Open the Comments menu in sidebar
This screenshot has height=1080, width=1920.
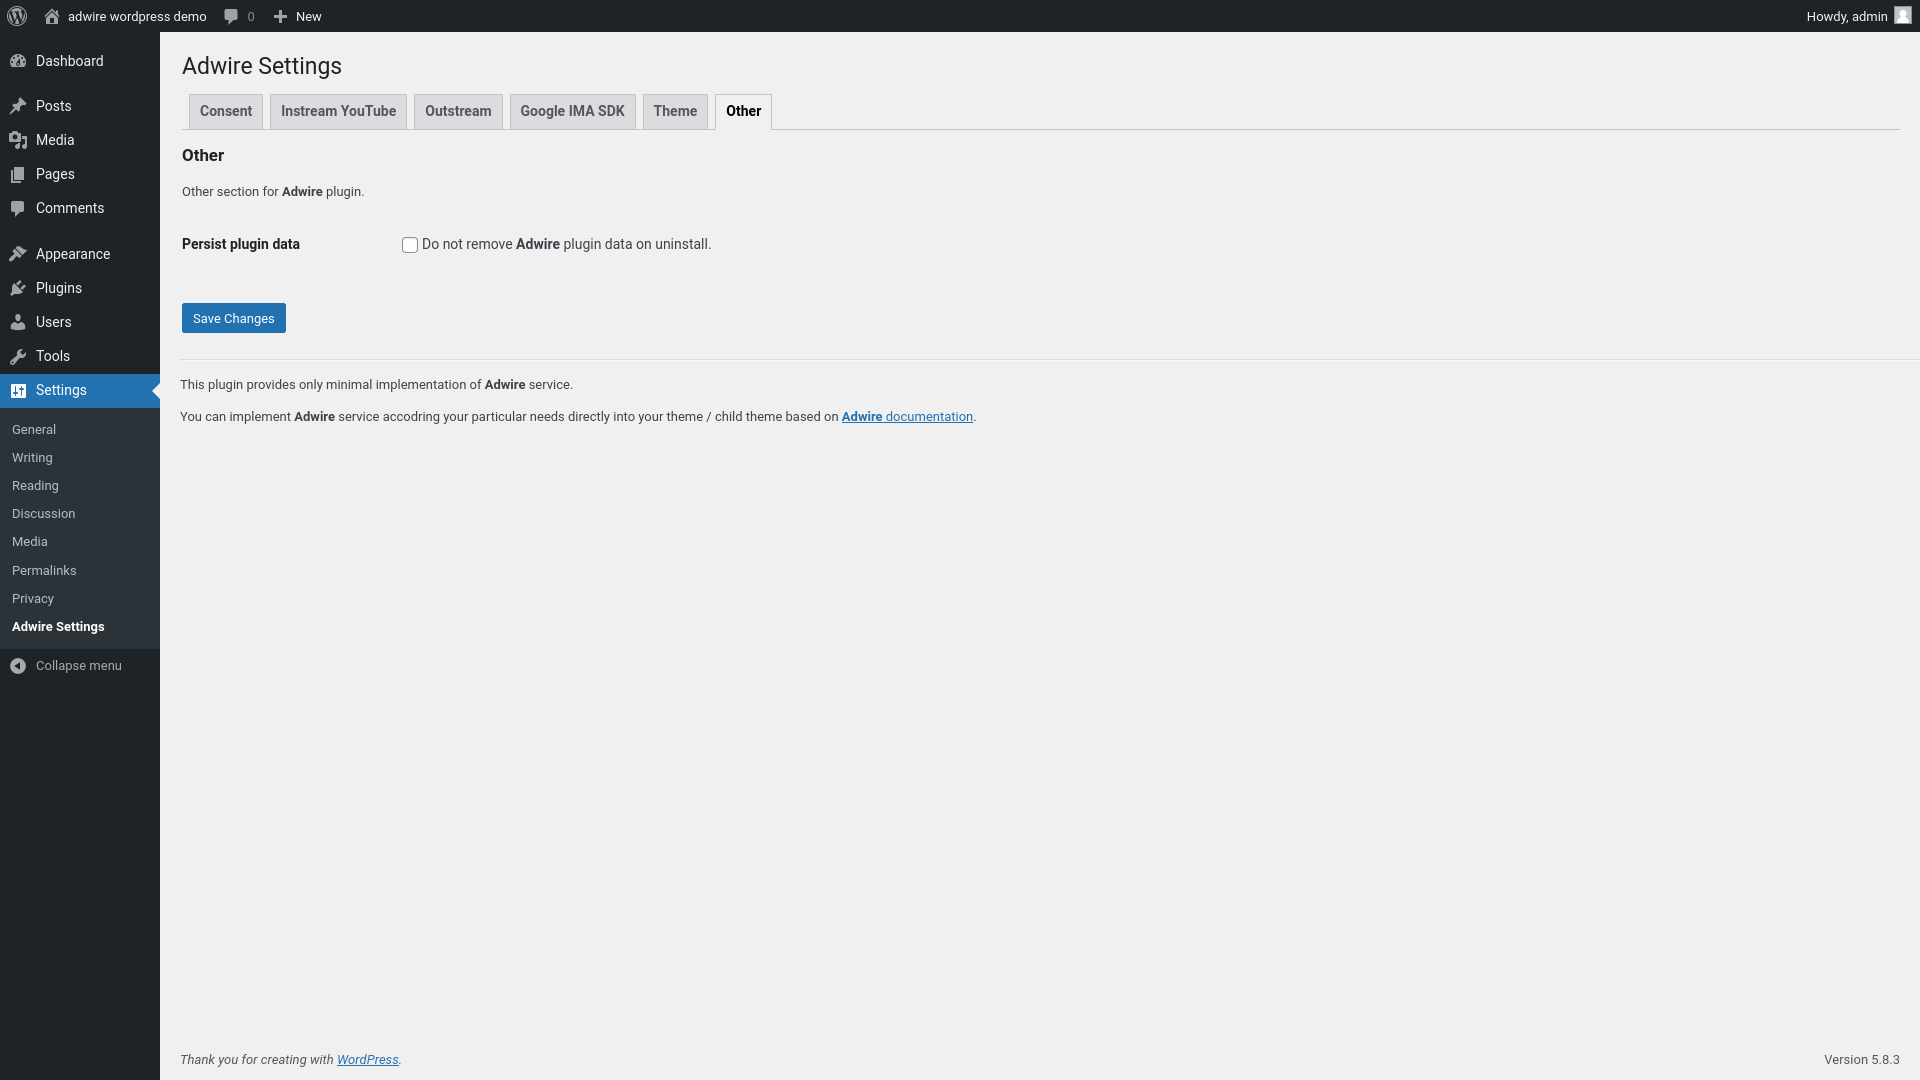click(70, 208)
